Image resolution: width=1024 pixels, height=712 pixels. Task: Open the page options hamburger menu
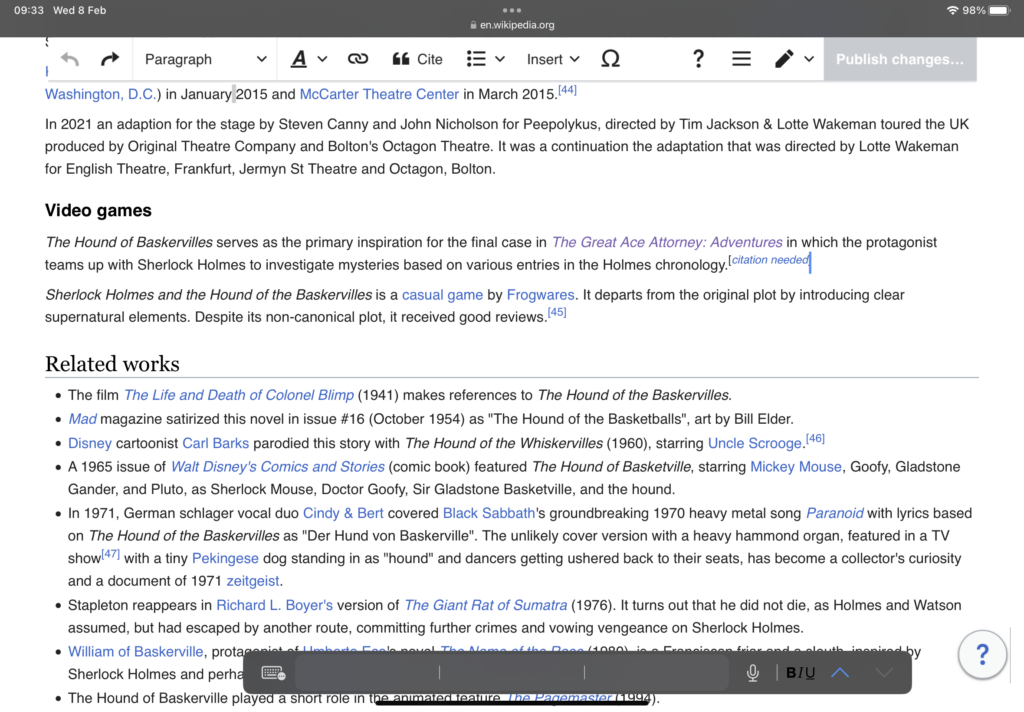click(741, 60)
